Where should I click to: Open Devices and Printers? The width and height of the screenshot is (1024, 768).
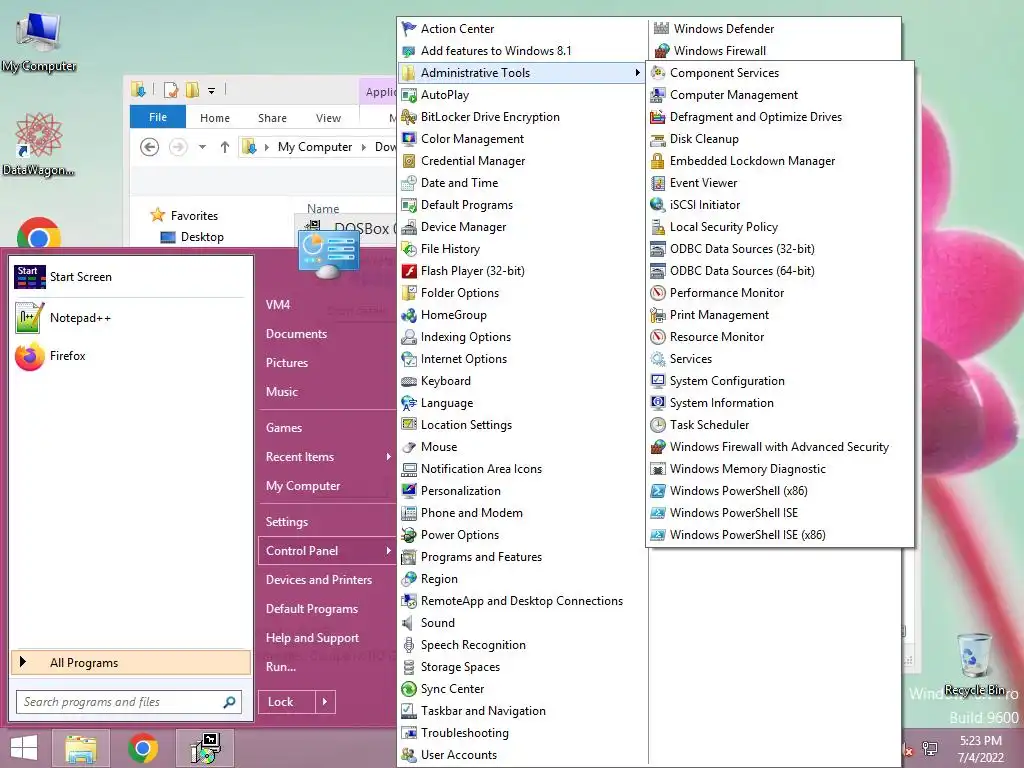click(x=319, y=580)
